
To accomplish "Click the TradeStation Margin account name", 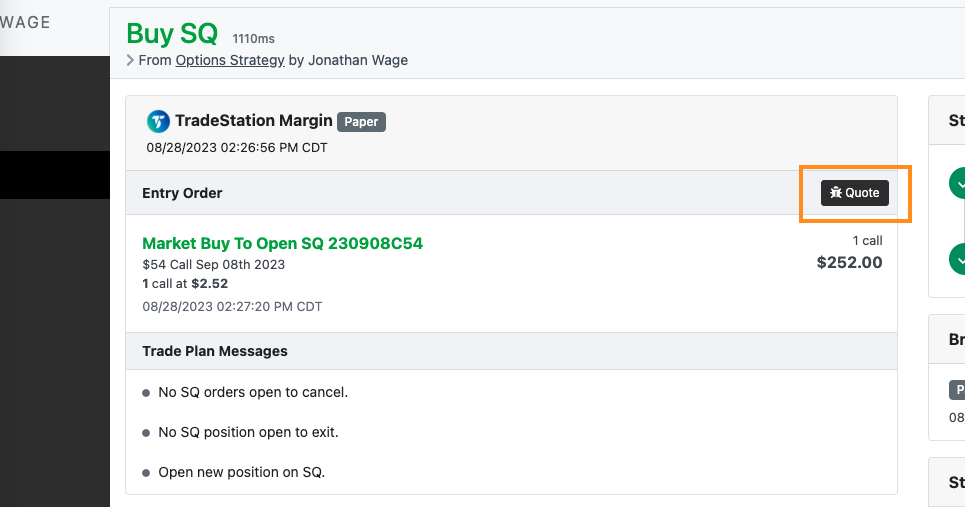I will [253, 121].
